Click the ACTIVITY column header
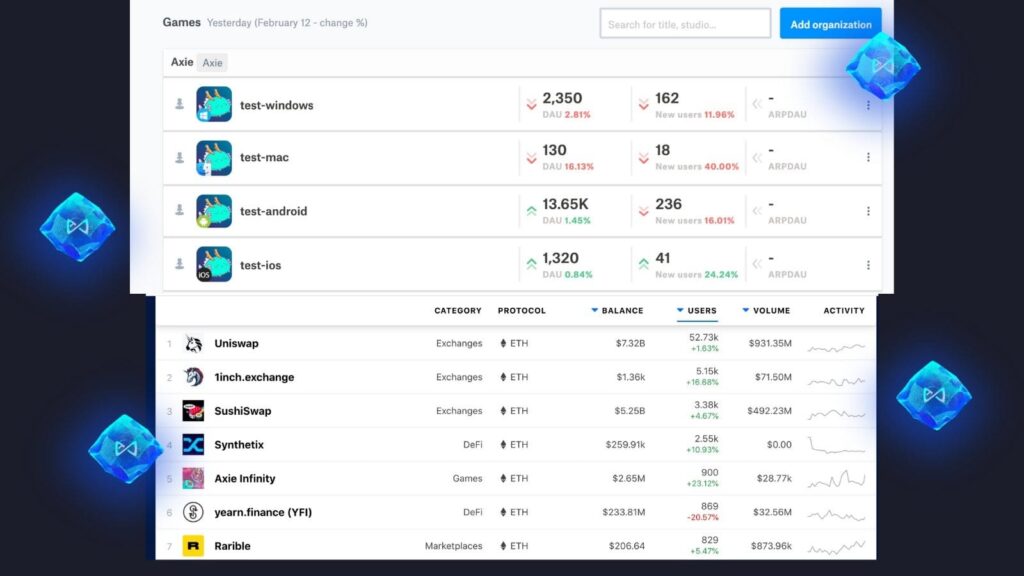Screen dimensions: 1024x576 (844, 311)
